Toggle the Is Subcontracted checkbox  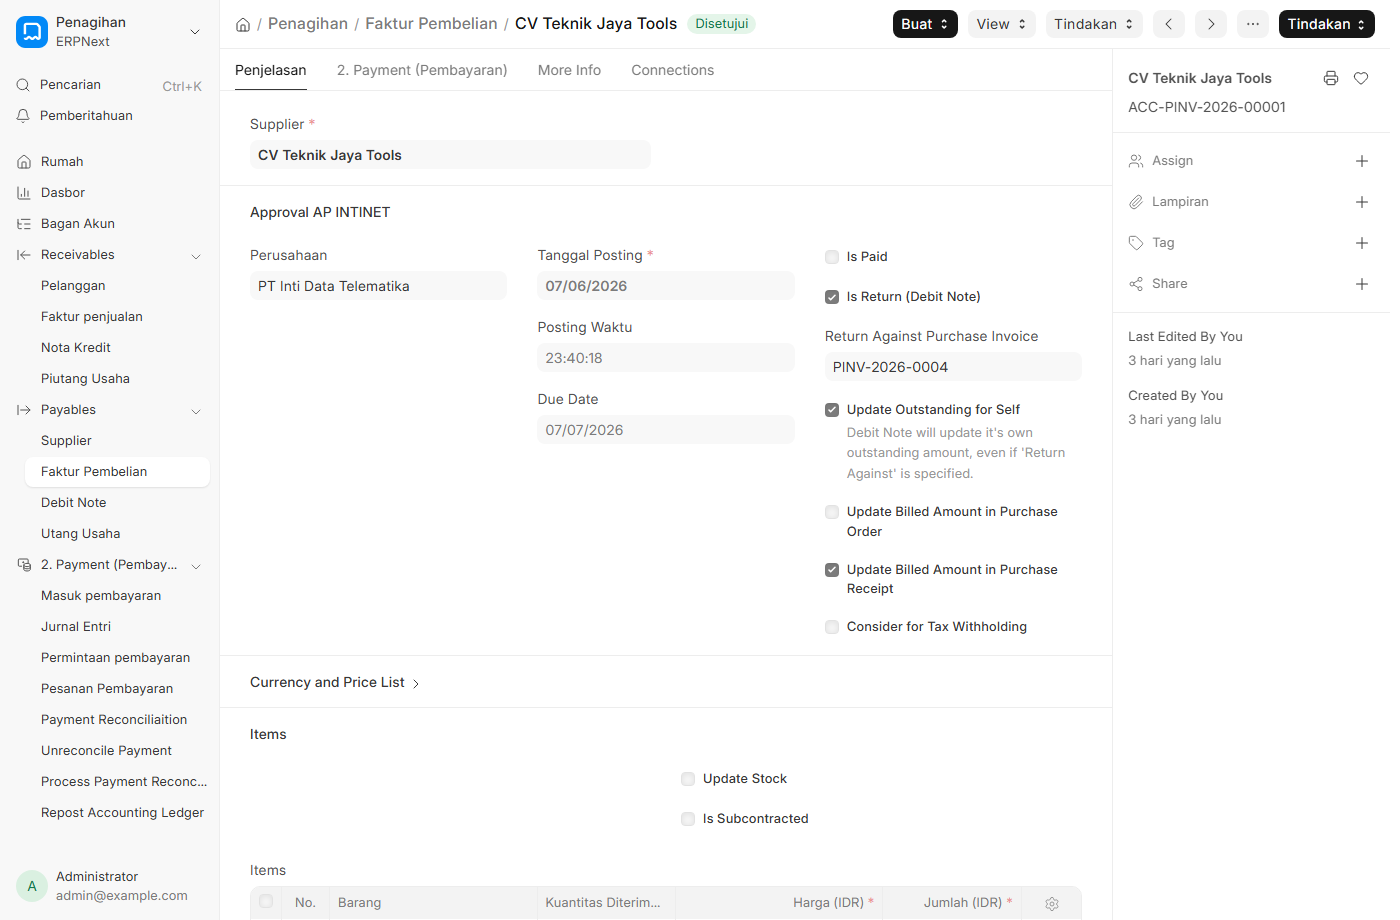pos(688,819)
